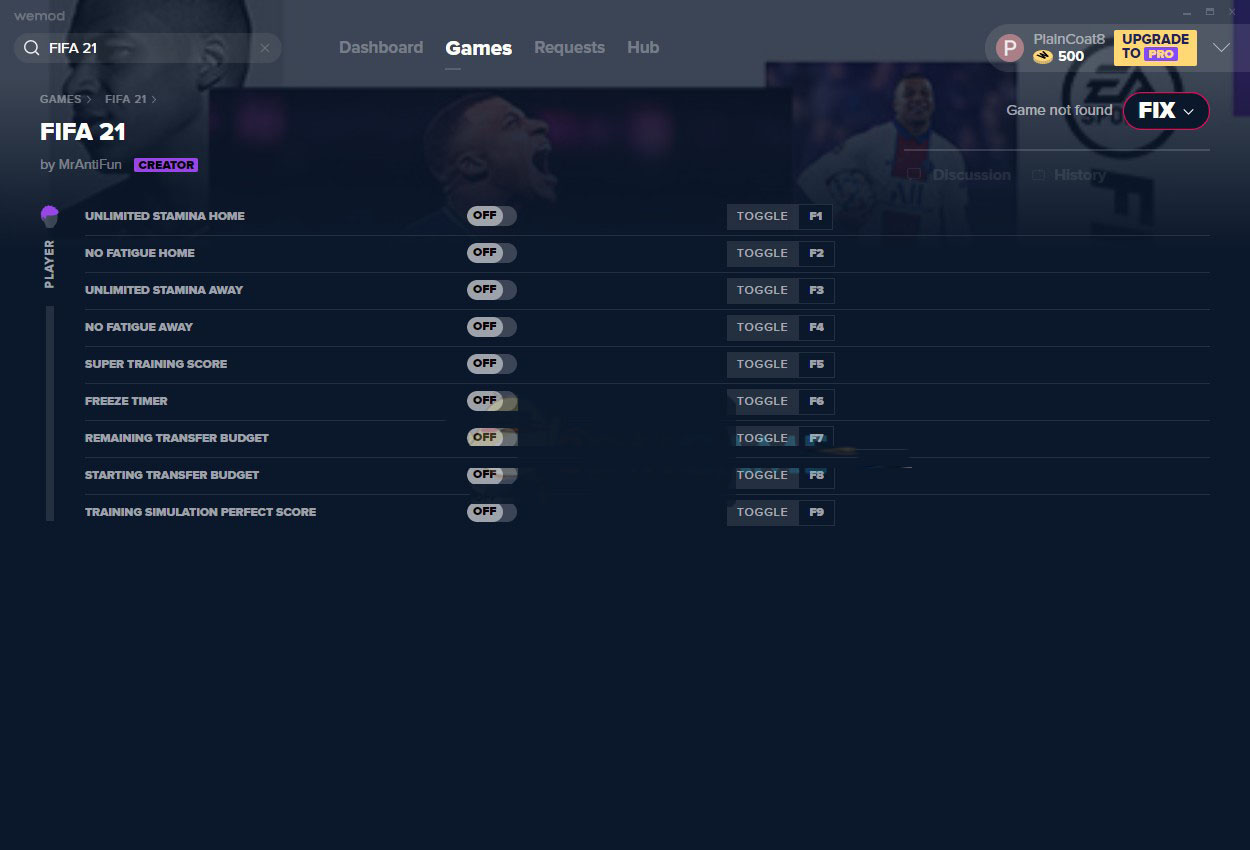Maximize the WeMod window
The image size is (1250, 850).
(x=1210, y=12)
